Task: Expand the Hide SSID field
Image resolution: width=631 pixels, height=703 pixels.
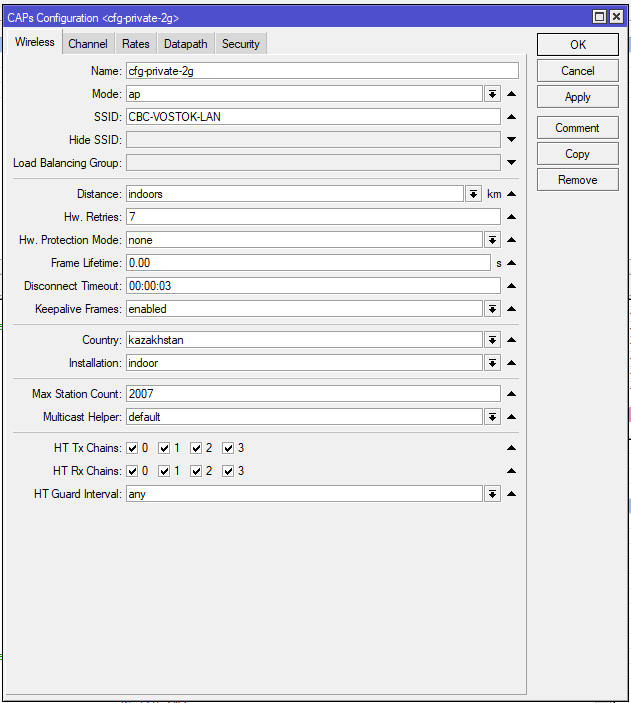Action: [x=511, y=140]
